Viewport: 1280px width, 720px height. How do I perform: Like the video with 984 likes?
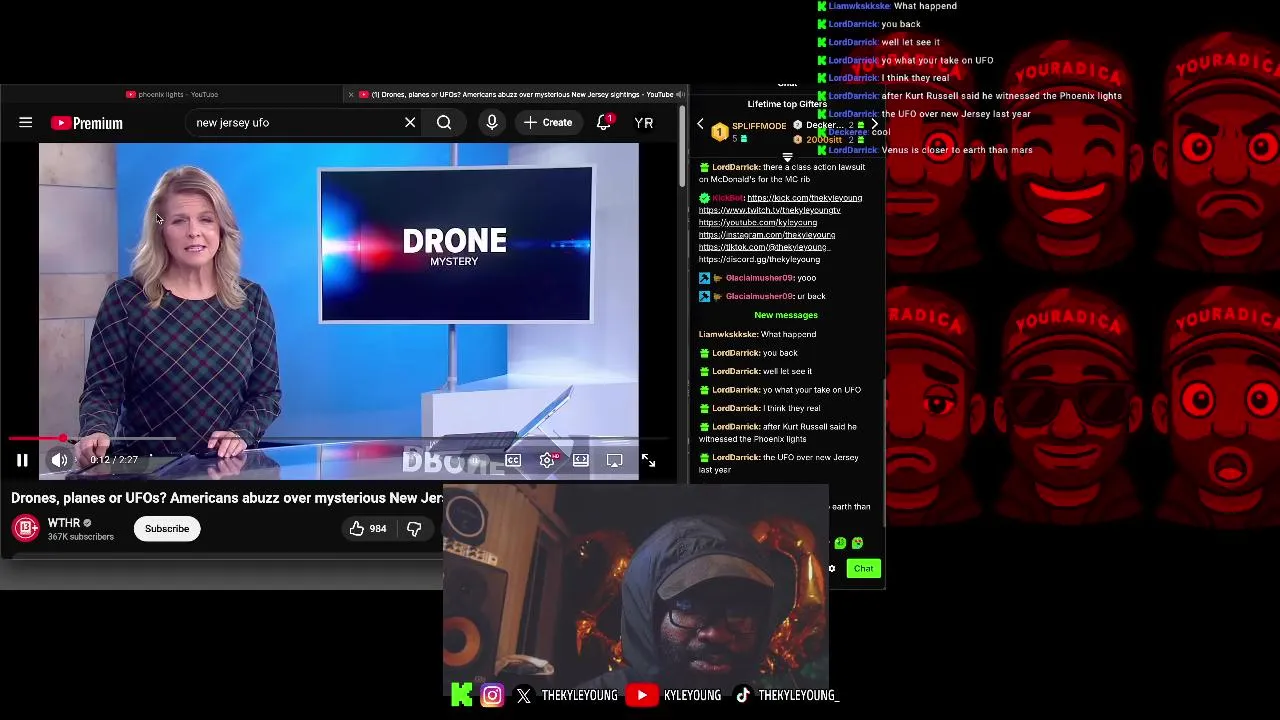[x=368, y=529]
